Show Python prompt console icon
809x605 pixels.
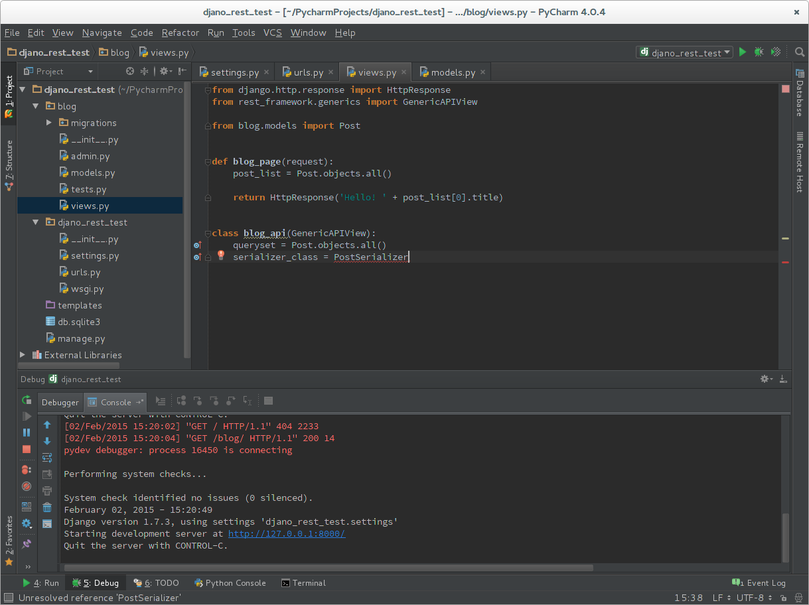point(47,524)
